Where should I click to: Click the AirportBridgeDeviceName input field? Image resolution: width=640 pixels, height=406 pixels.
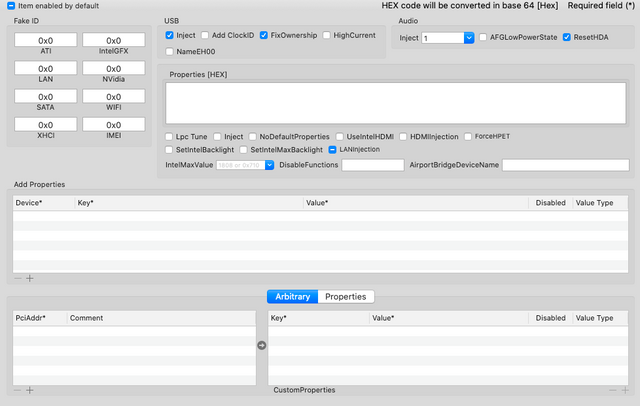(566, 165)
